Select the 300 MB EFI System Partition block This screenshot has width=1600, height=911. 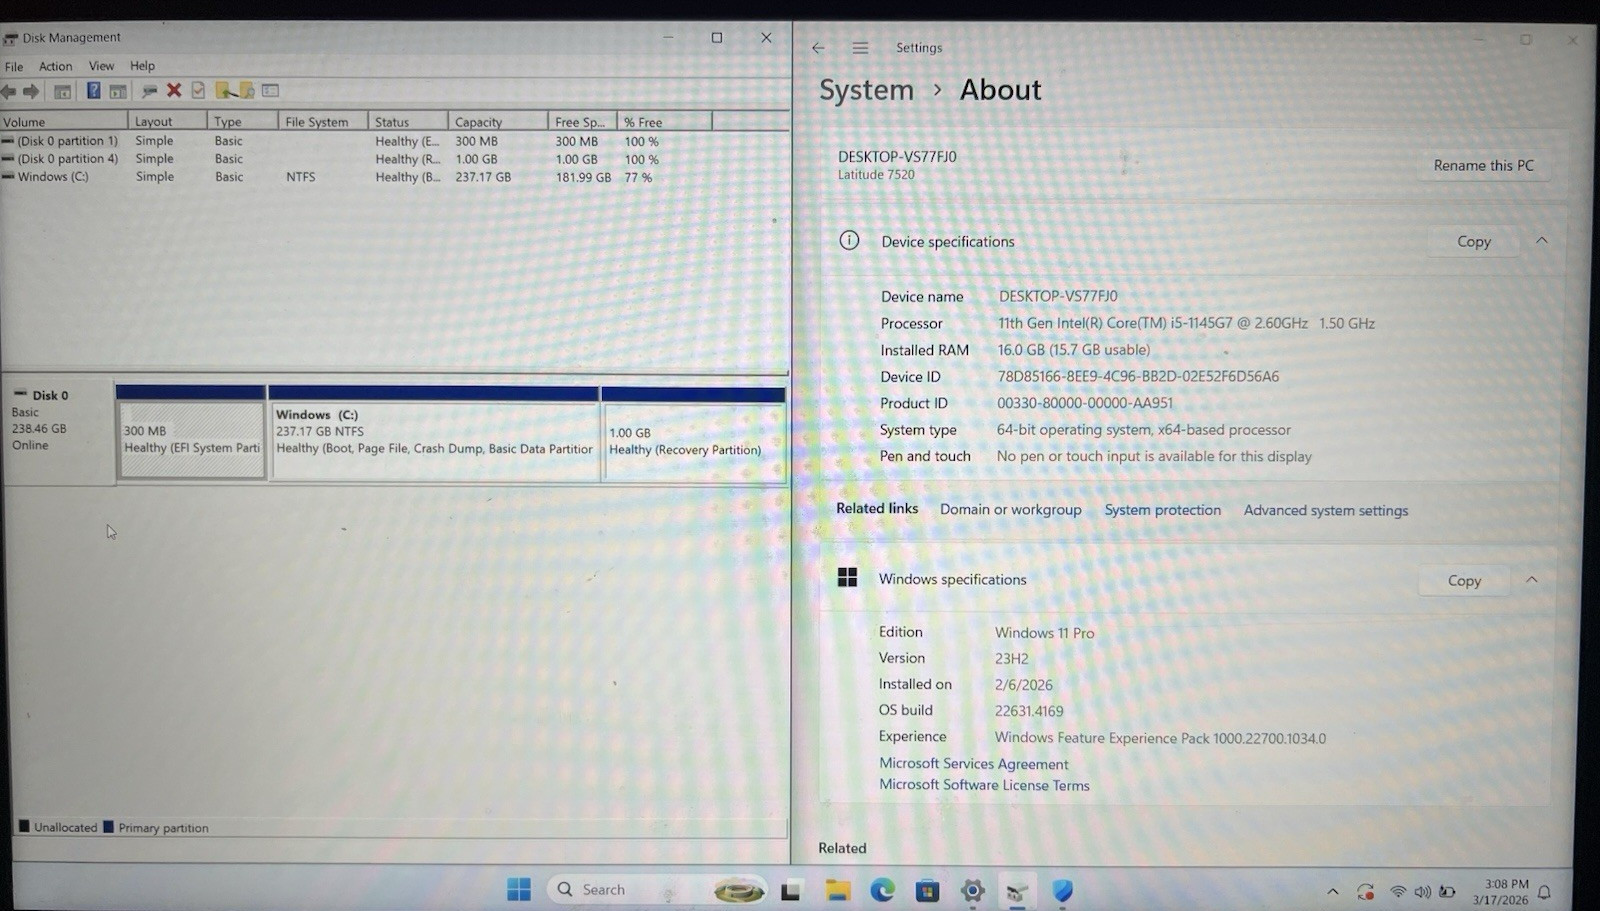tap(191, 432)
